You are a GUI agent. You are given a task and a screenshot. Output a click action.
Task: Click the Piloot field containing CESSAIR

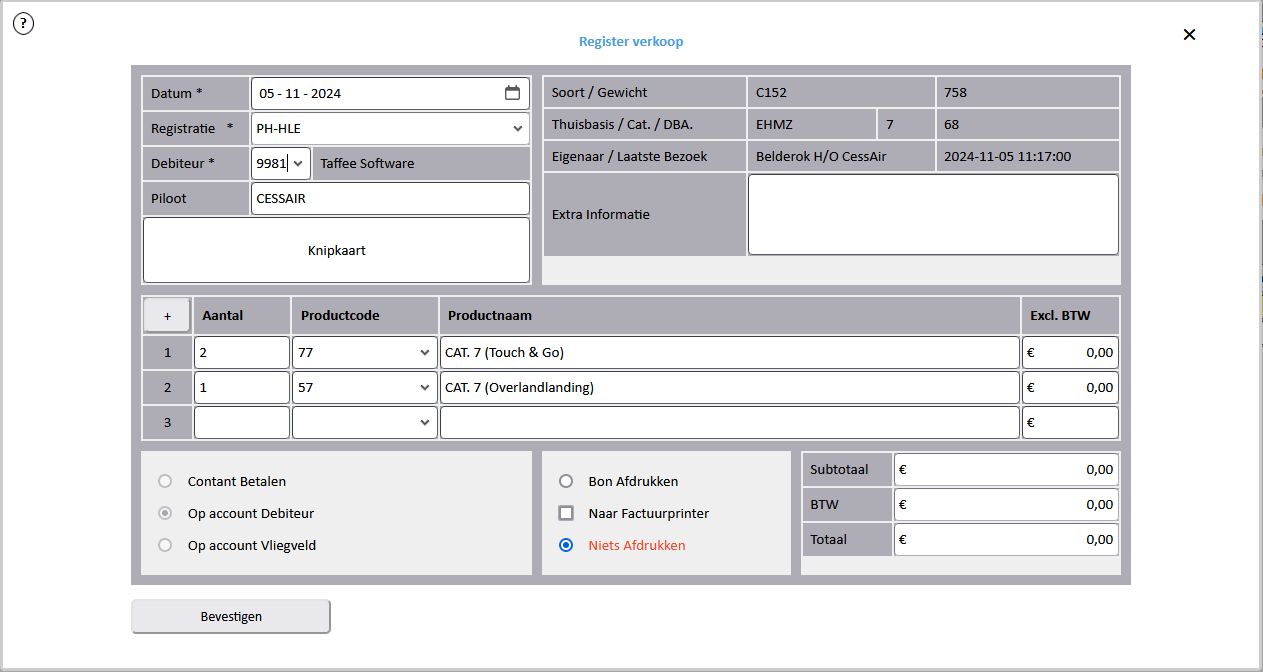click(x=390, y=198)
